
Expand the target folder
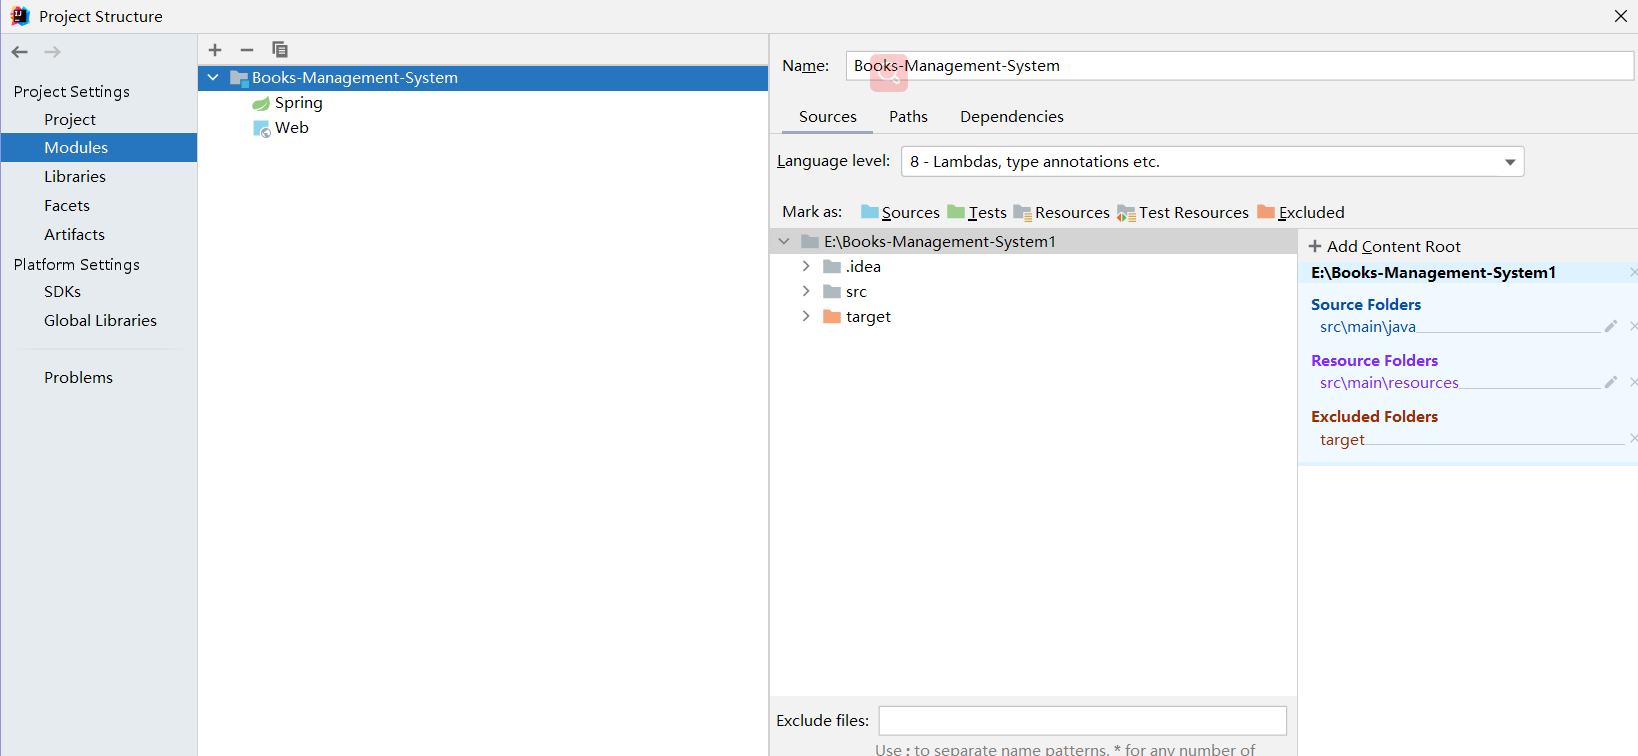pyautogui.click(x=806, y=316)
